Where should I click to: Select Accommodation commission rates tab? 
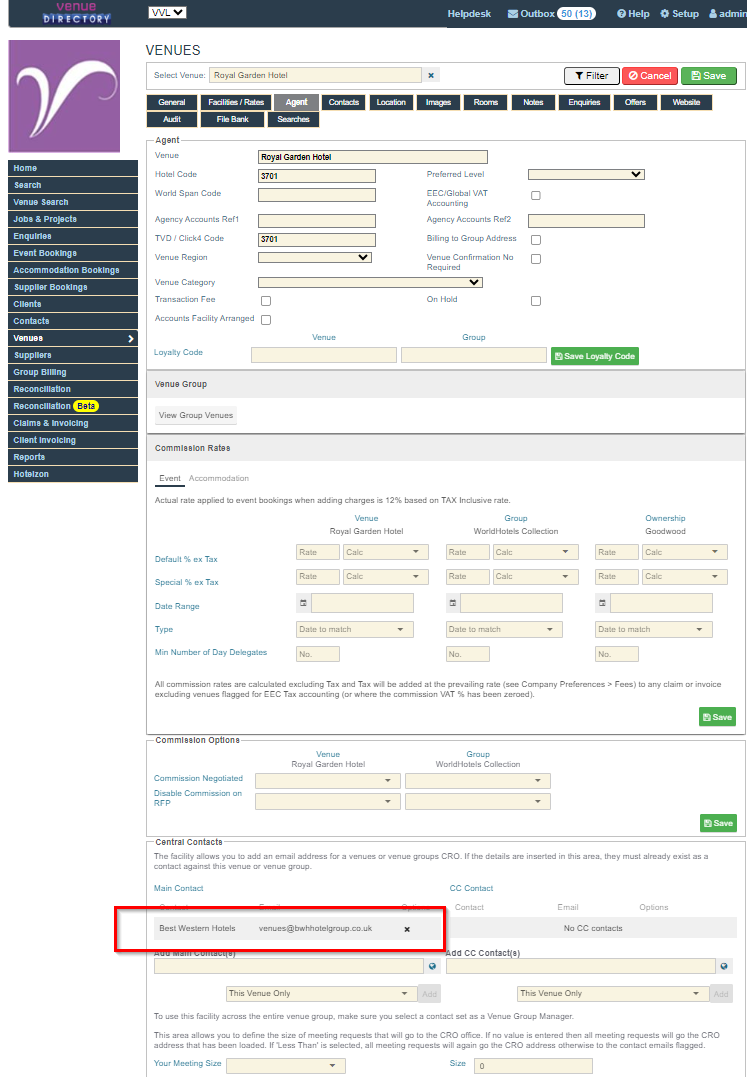(x=219, y=478)
